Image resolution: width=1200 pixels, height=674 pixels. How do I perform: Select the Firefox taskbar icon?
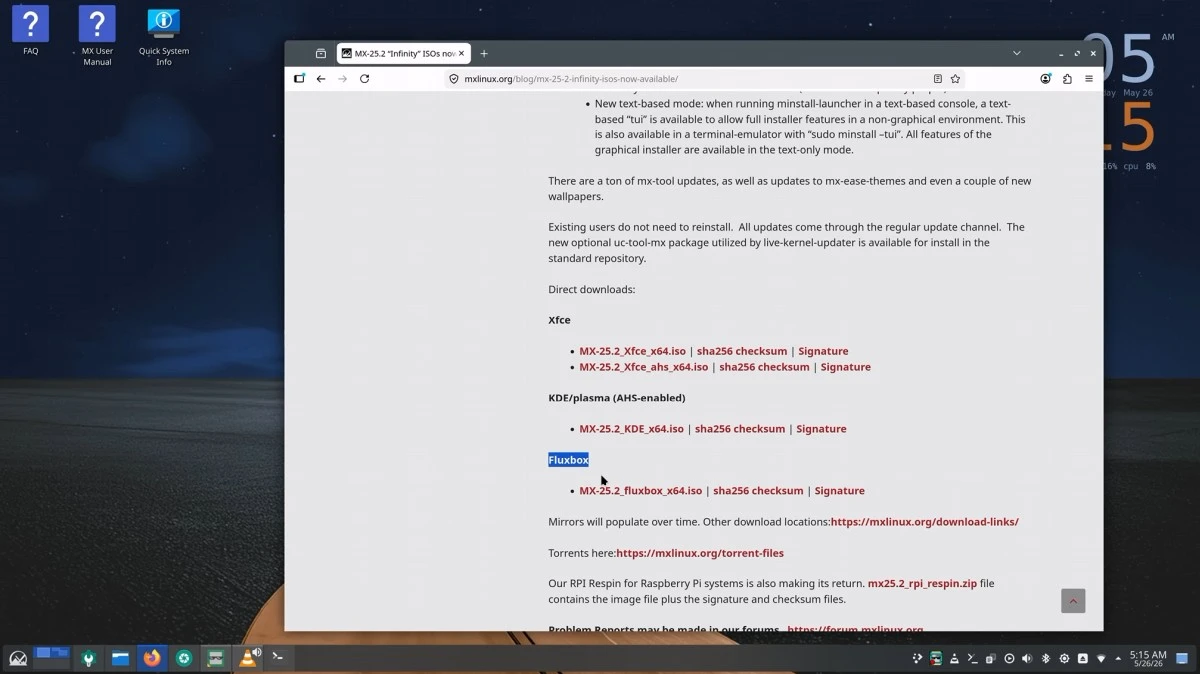(152, 658)
